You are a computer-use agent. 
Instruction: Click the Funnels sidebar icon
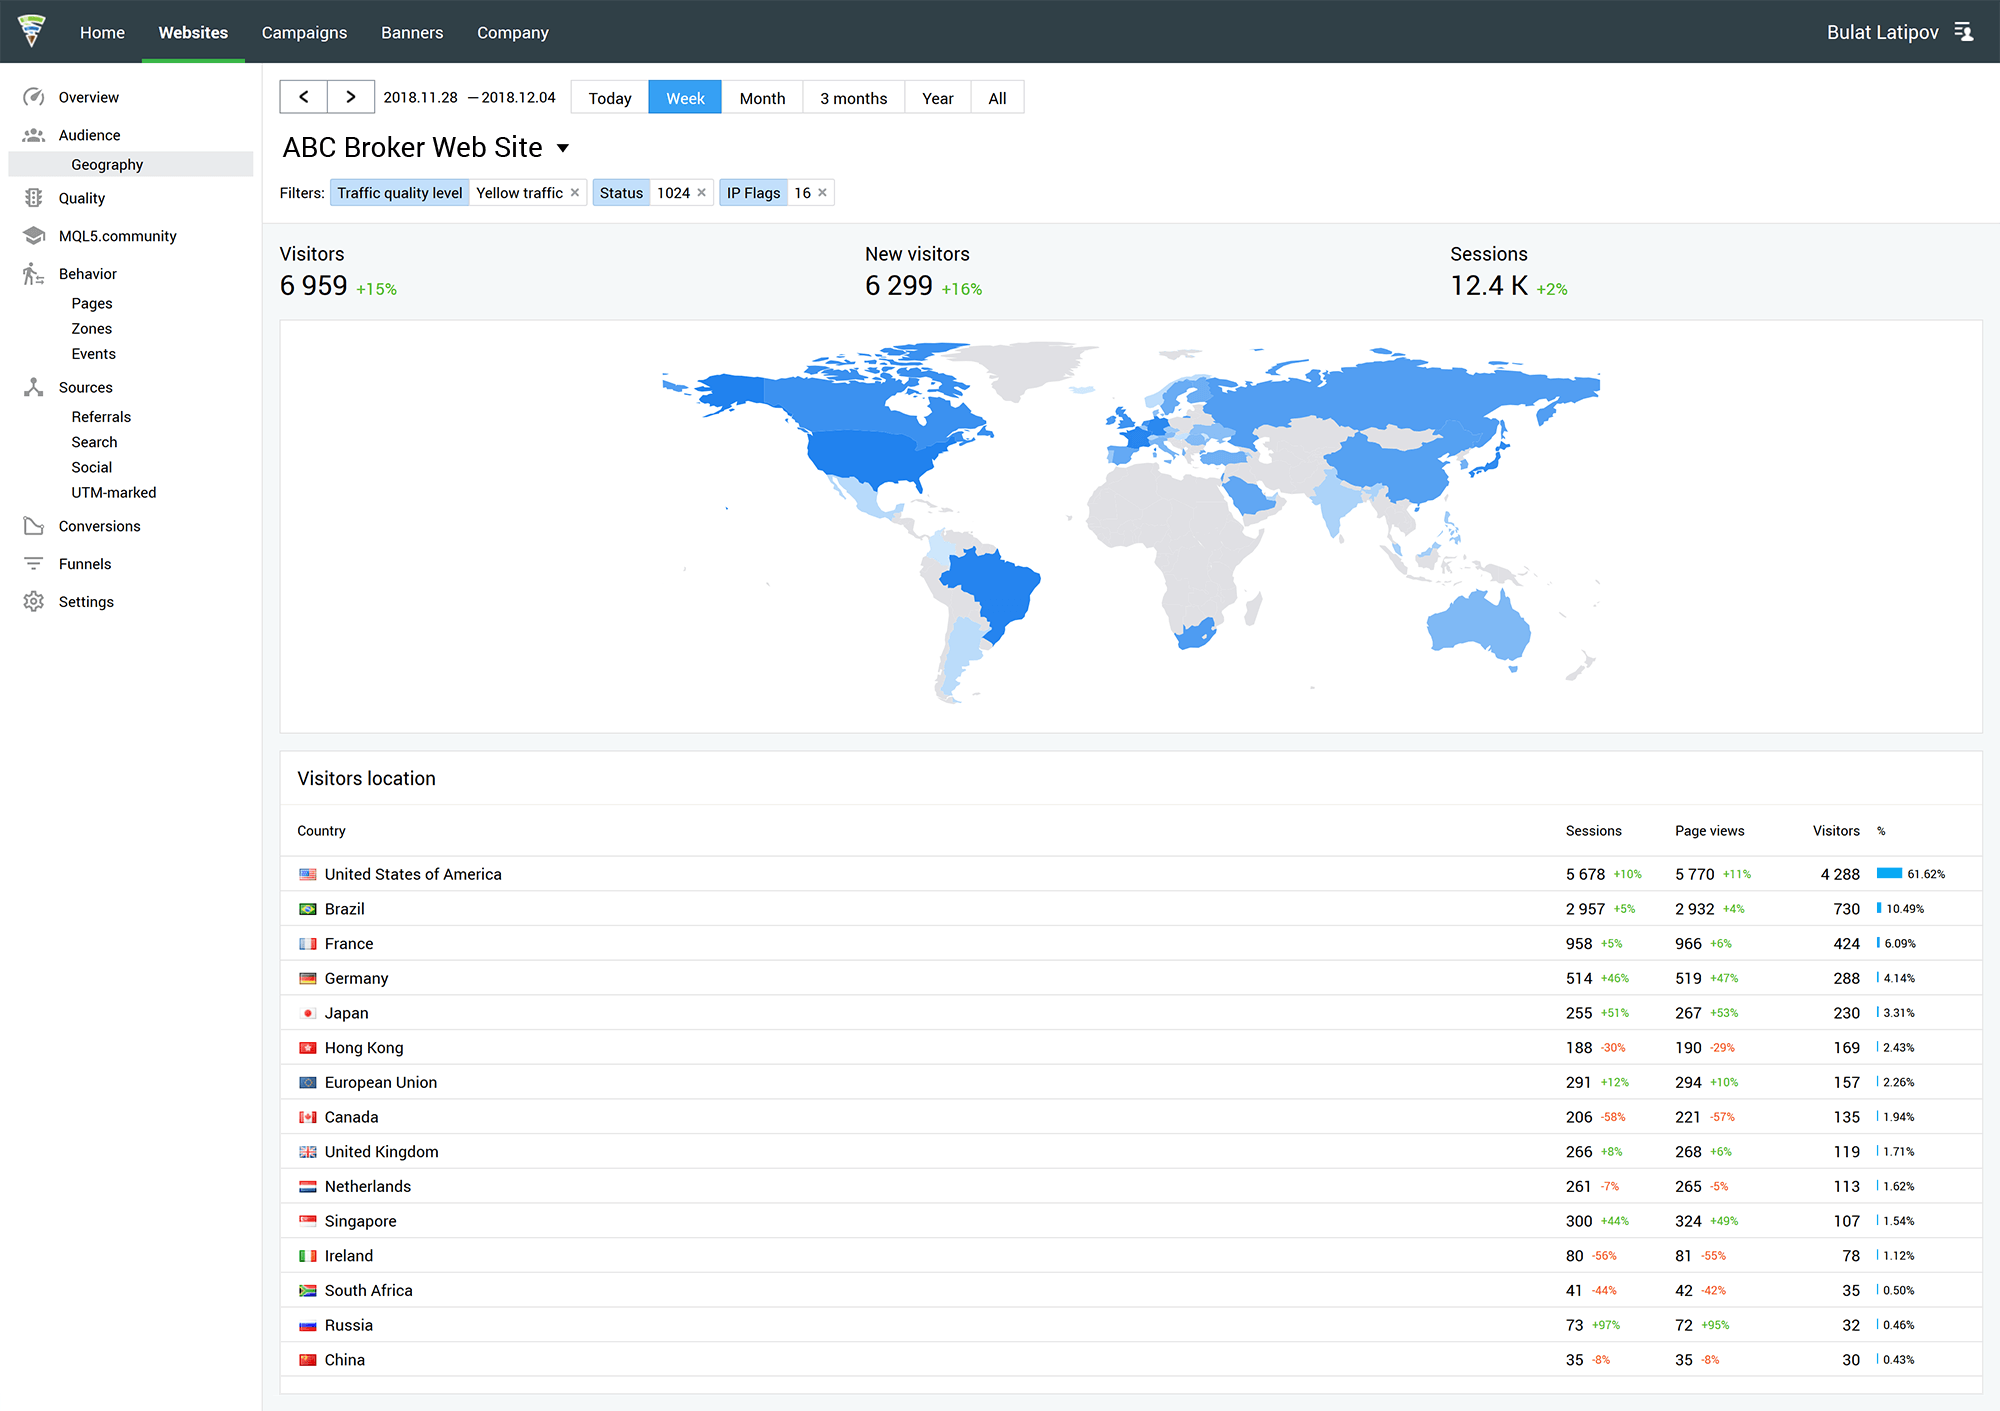tap(34, 563)
